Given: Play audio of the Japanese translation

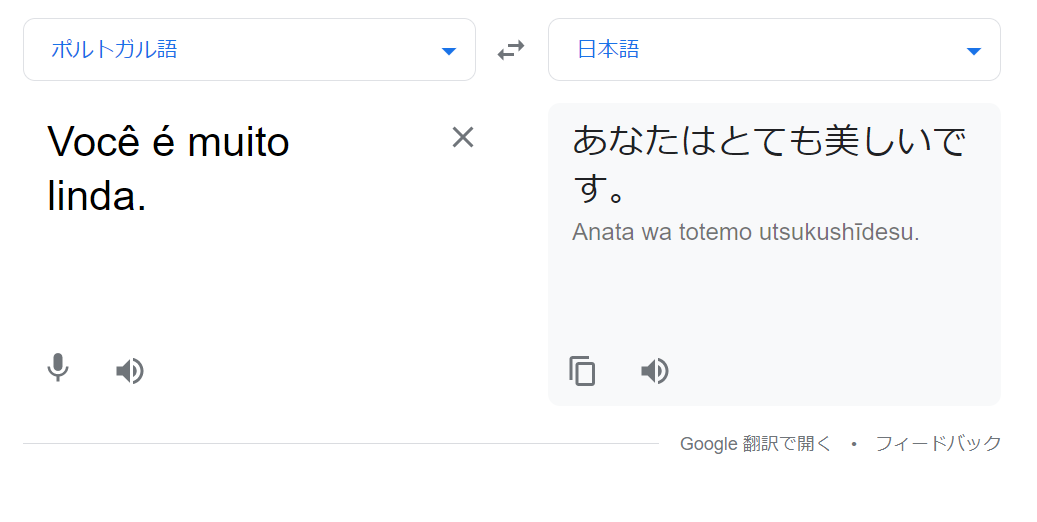Looking at the screenshot, I should click(655, 371).
